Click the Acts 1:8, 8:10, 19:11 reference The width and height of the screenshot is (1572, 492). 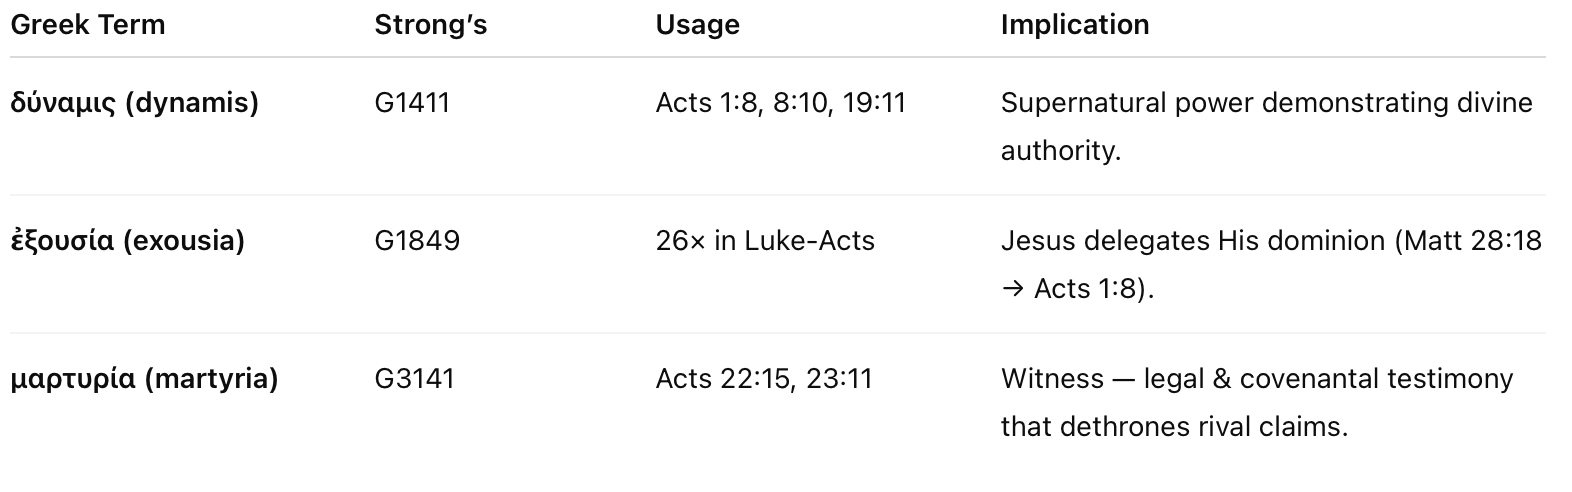pos(780,103)
